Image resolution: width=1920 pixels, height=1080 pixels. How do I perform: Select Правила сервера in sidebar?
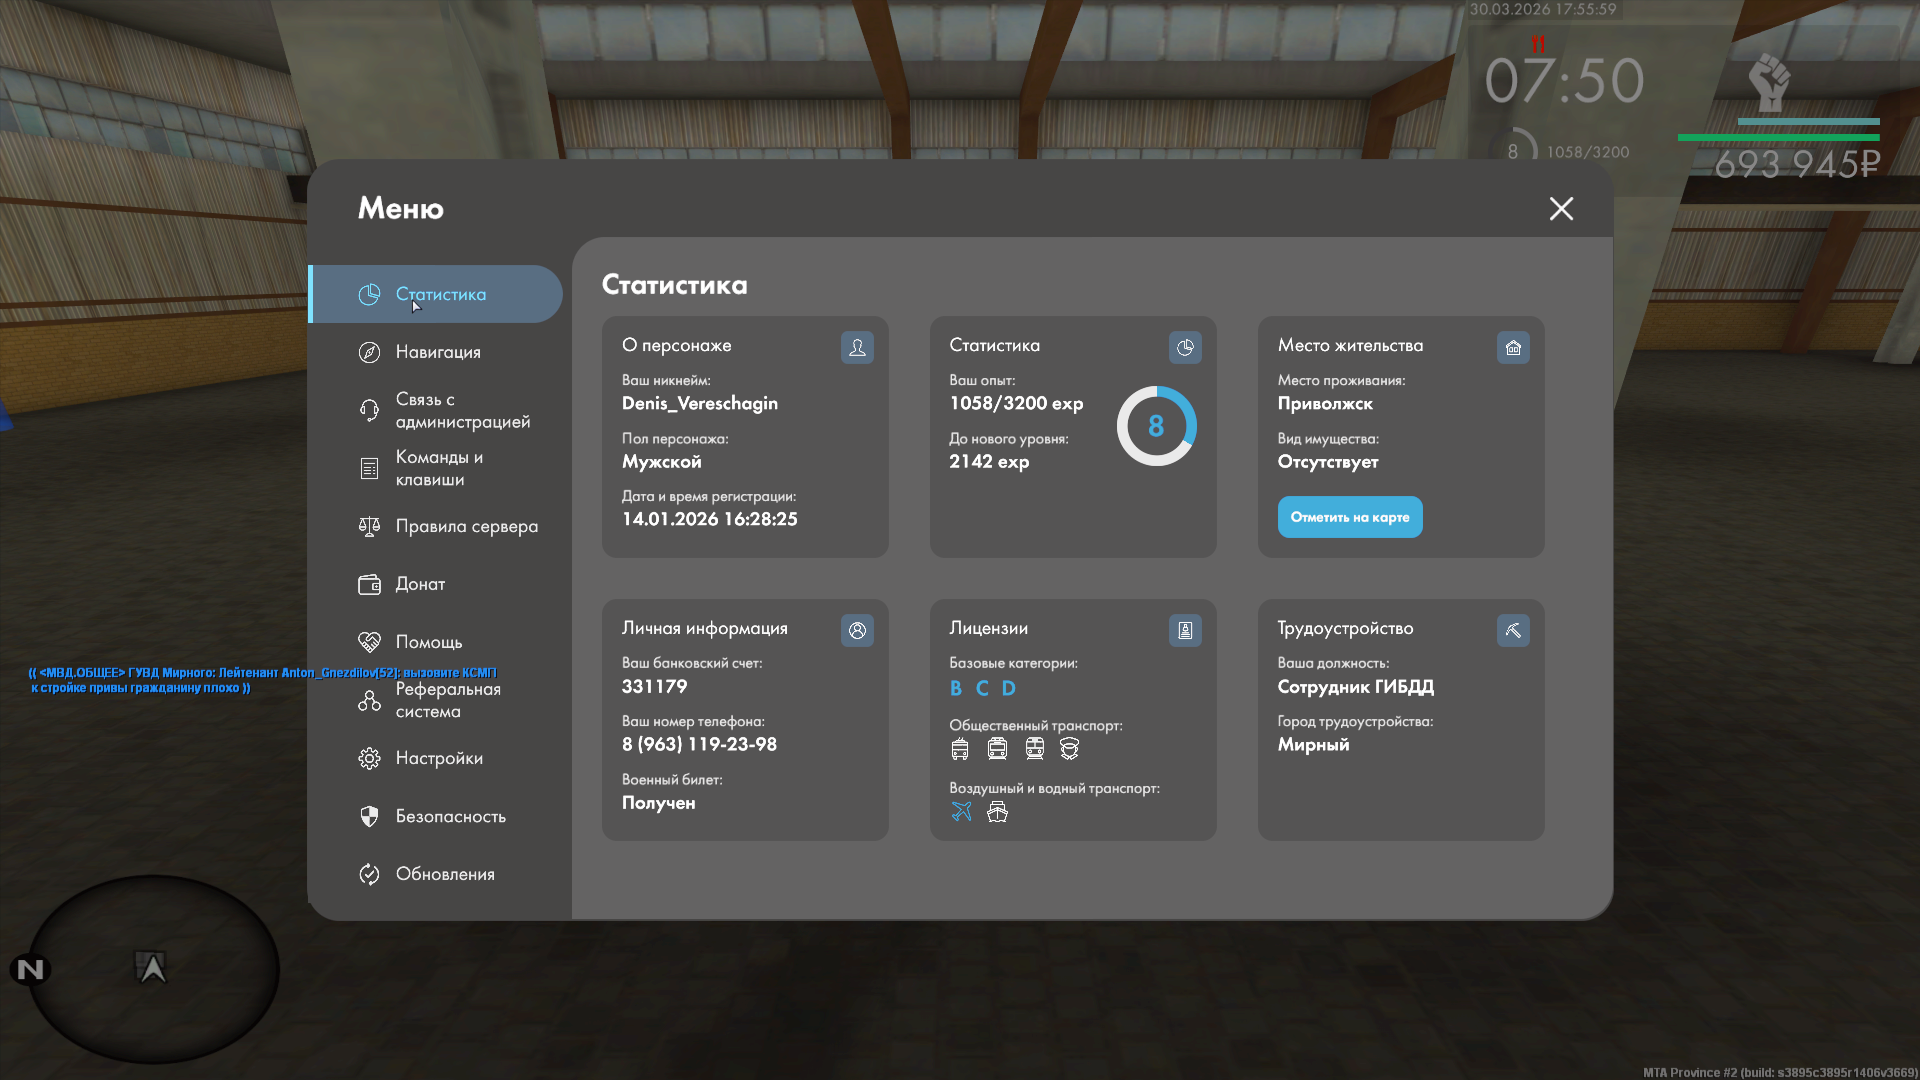tap(466, 526)
